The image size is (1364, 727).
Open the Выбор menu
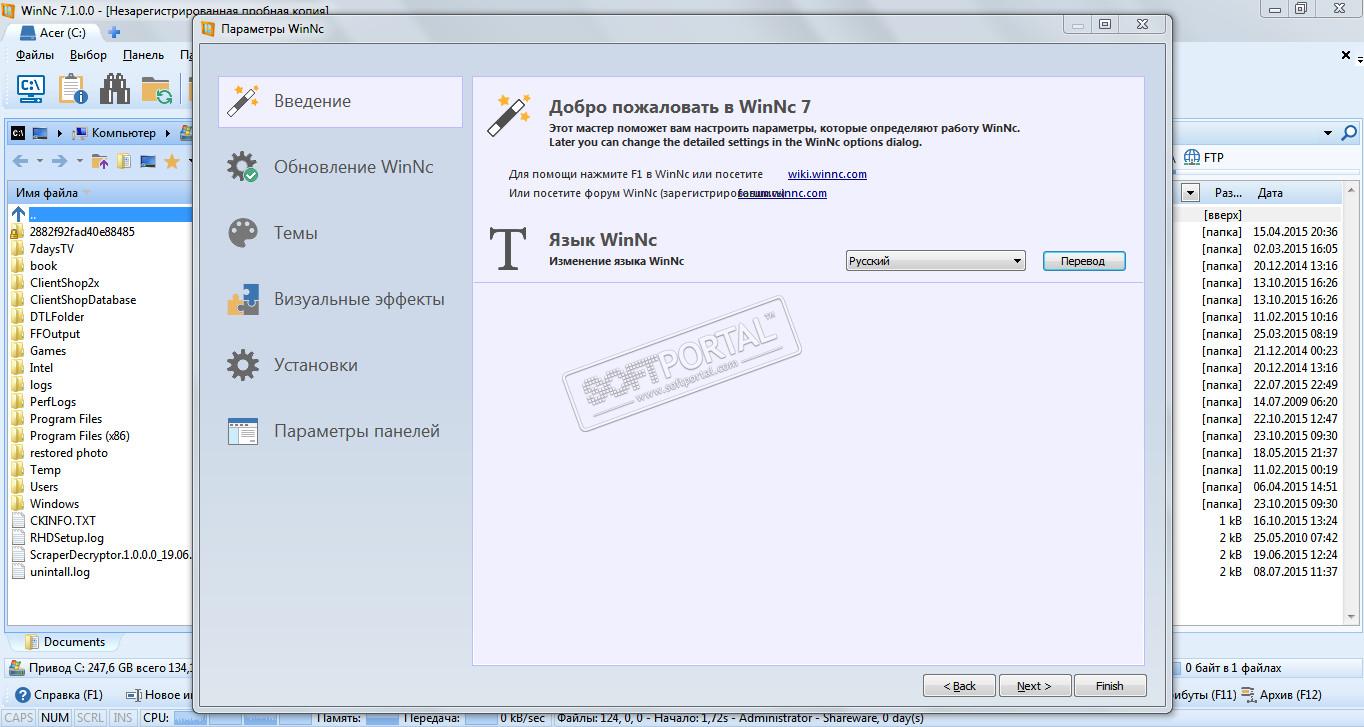(x=88, y=55)
